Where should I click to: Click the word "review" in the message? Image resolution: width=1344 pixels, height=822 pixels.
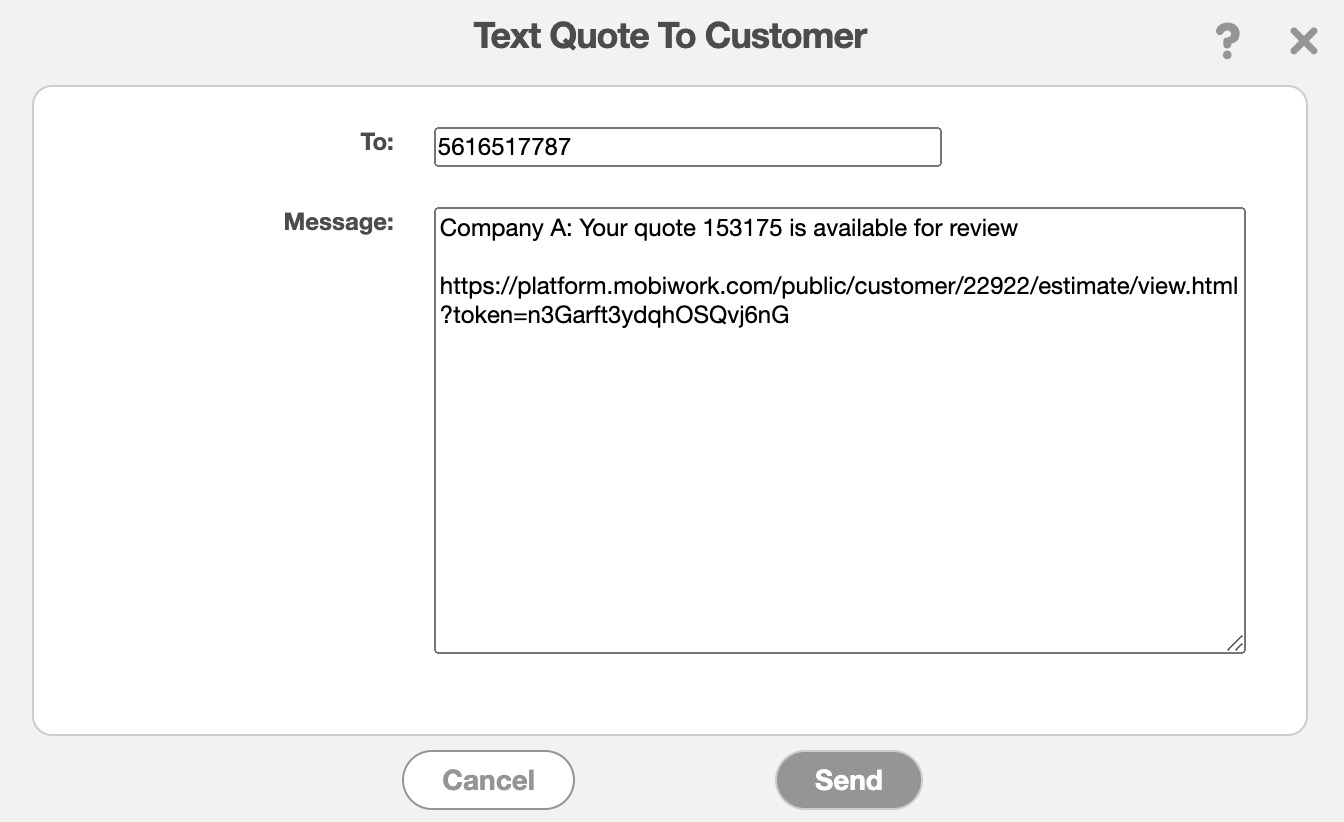984,228
